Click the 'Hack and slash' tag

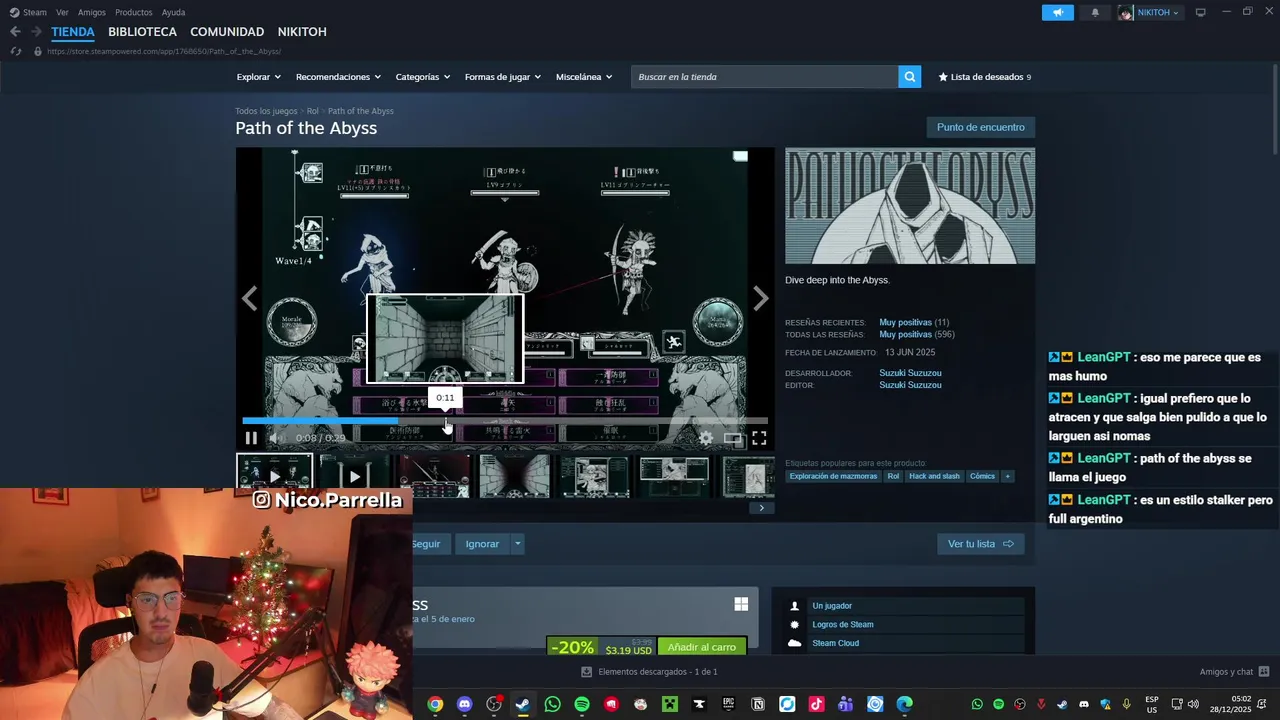coord(935,476)
